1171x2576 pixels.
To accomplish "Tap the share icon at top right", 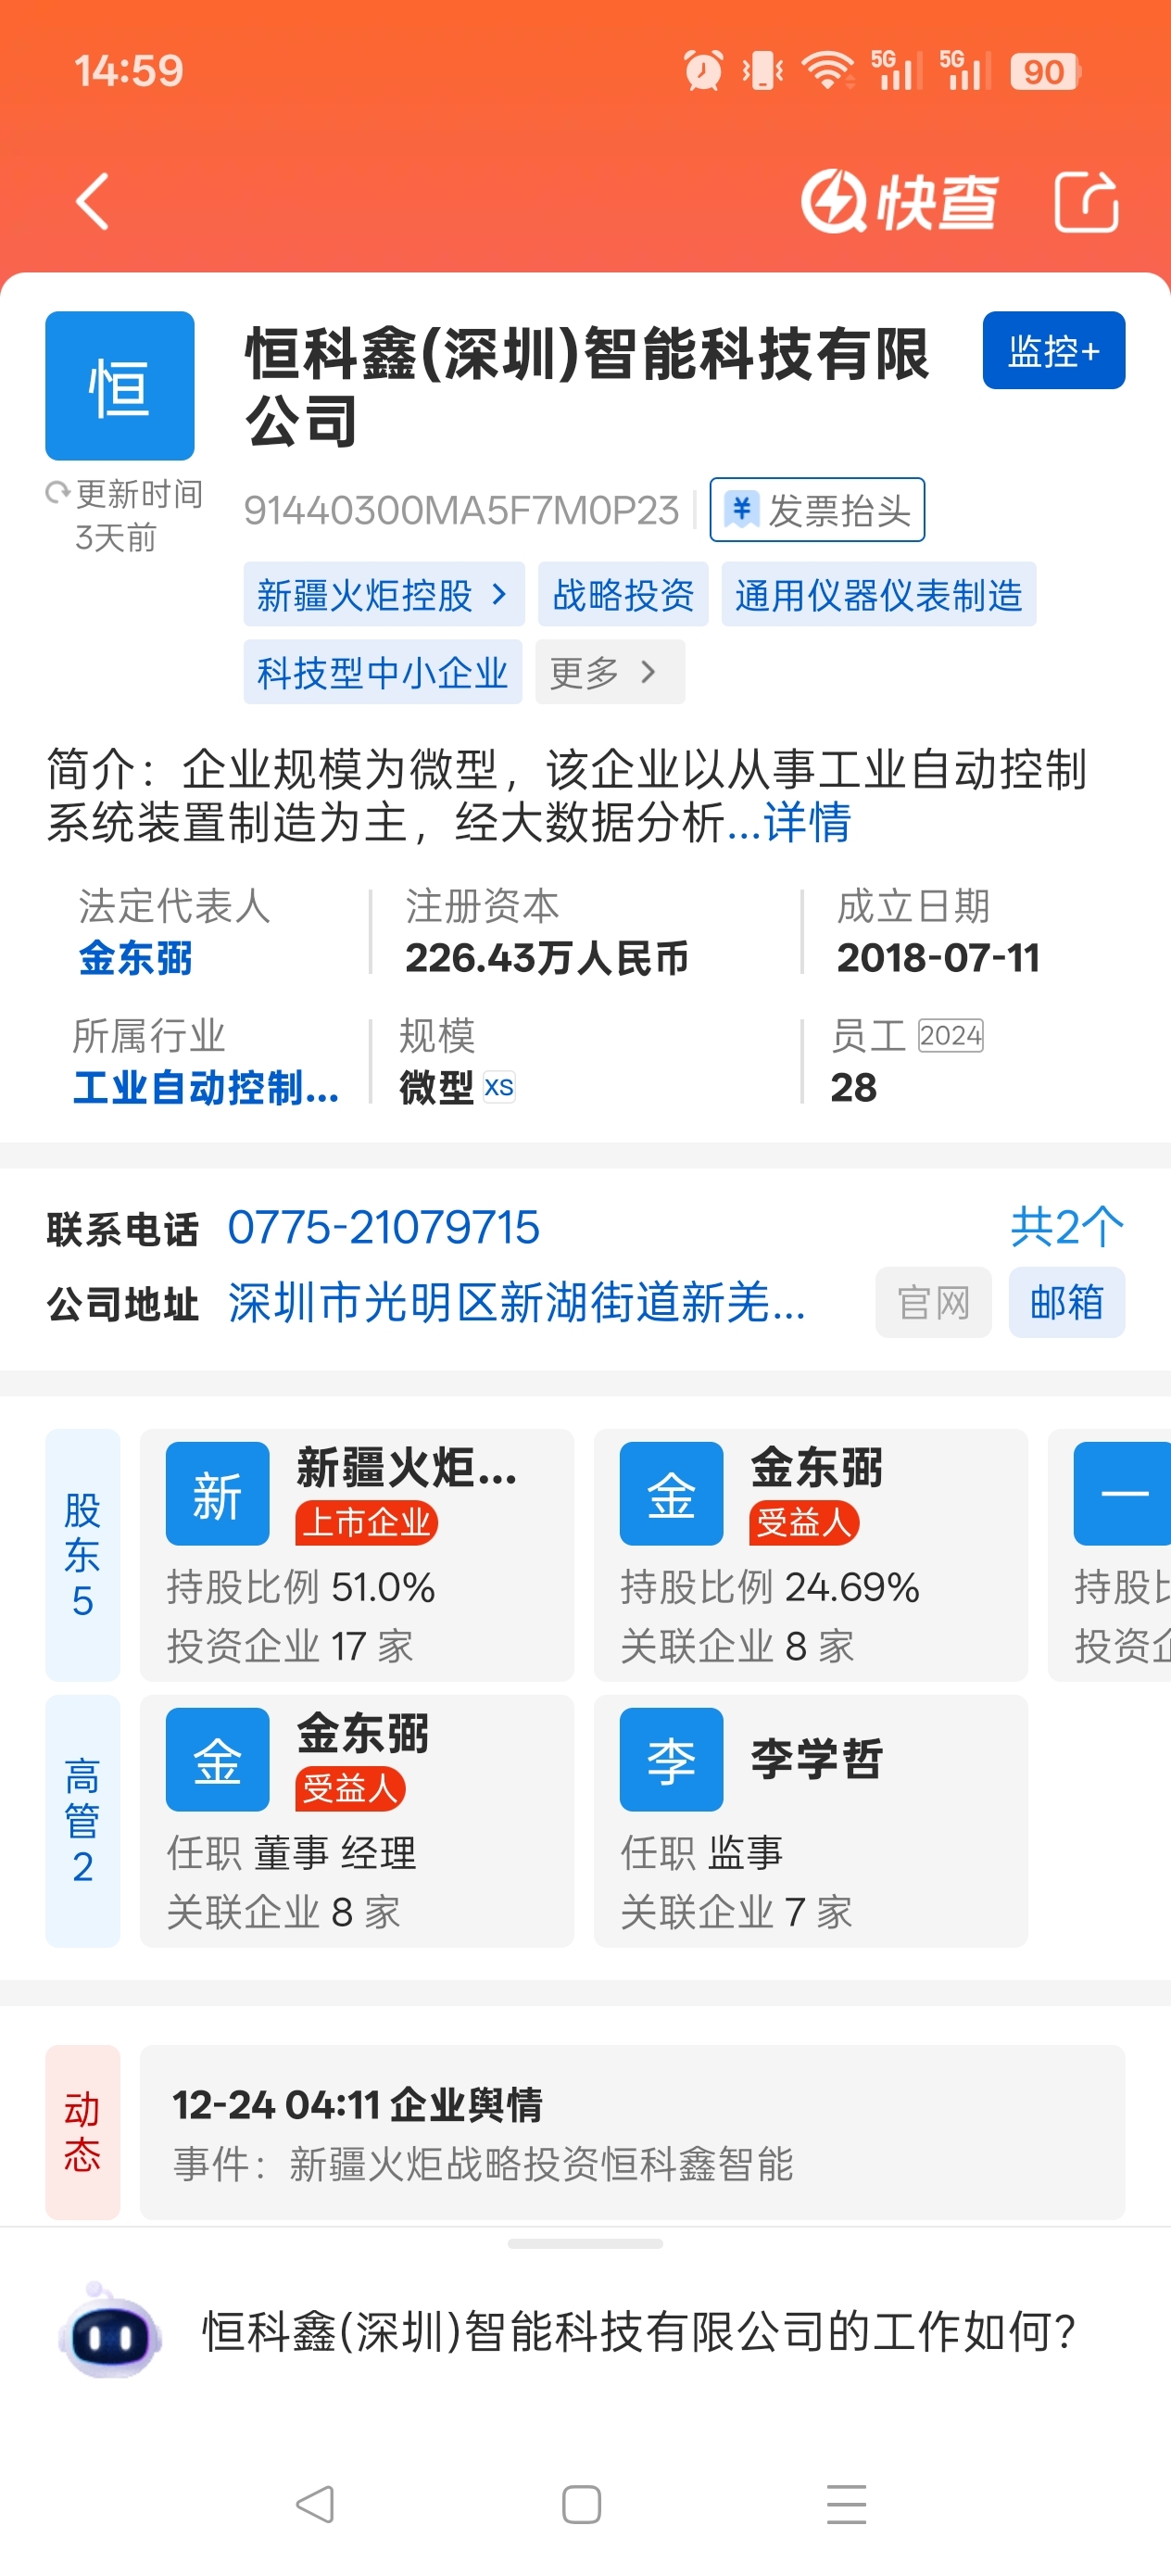I will (1086, 201).
